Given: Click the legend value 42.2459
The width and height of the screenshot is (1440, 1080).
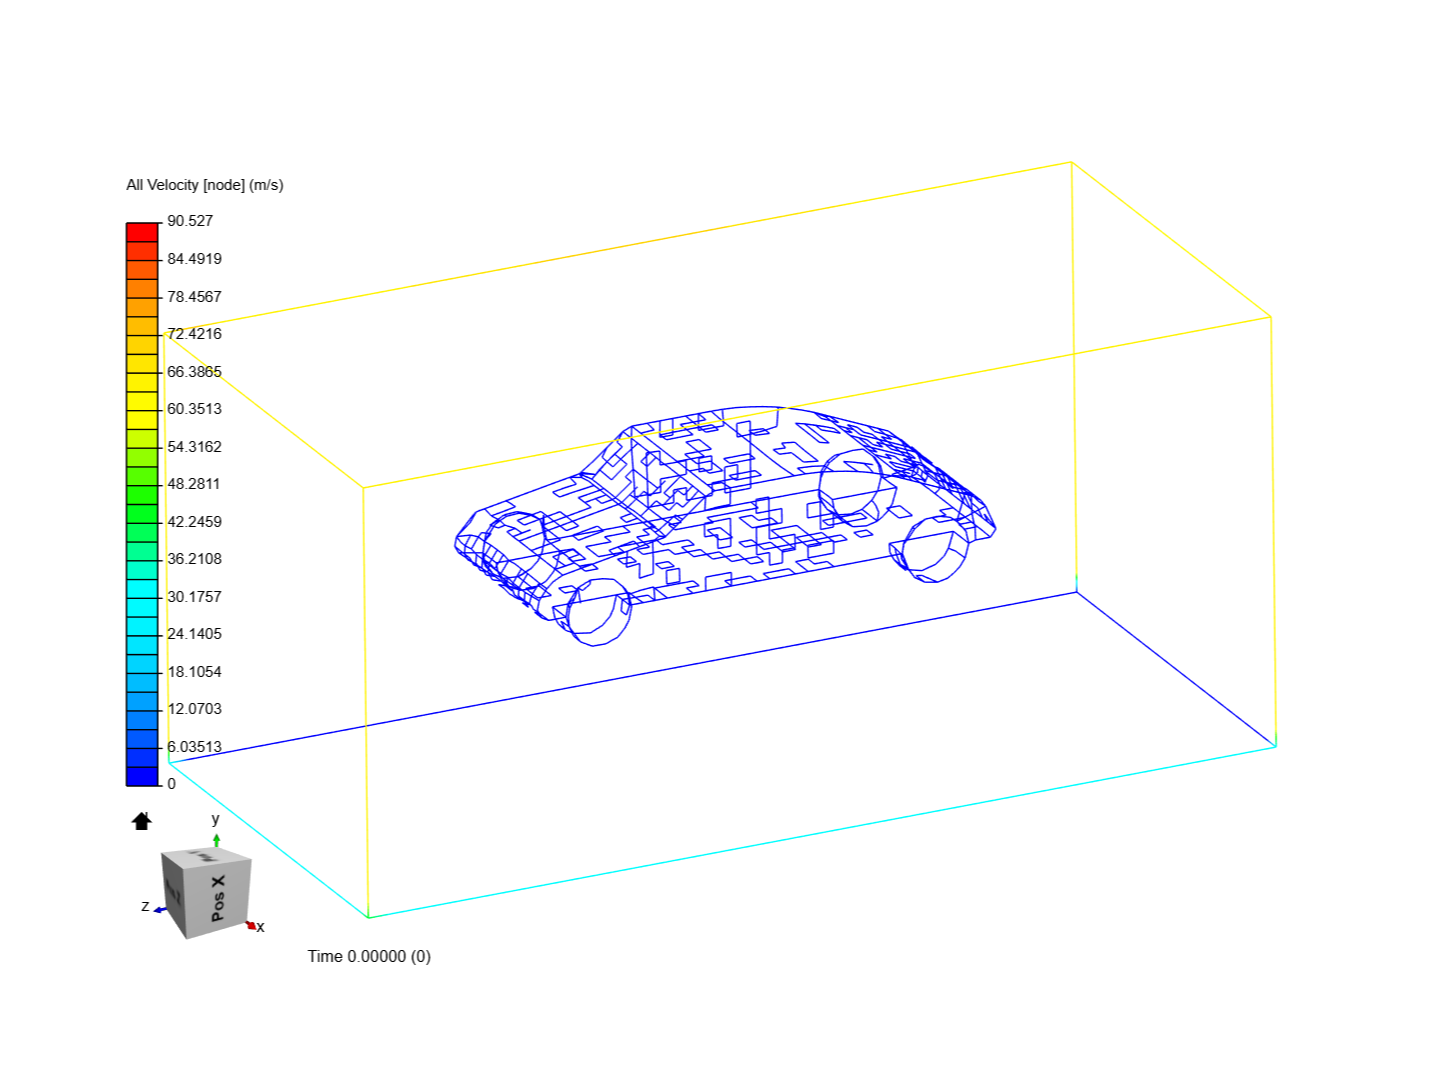Looking at the screenshot, I should 194,522.
